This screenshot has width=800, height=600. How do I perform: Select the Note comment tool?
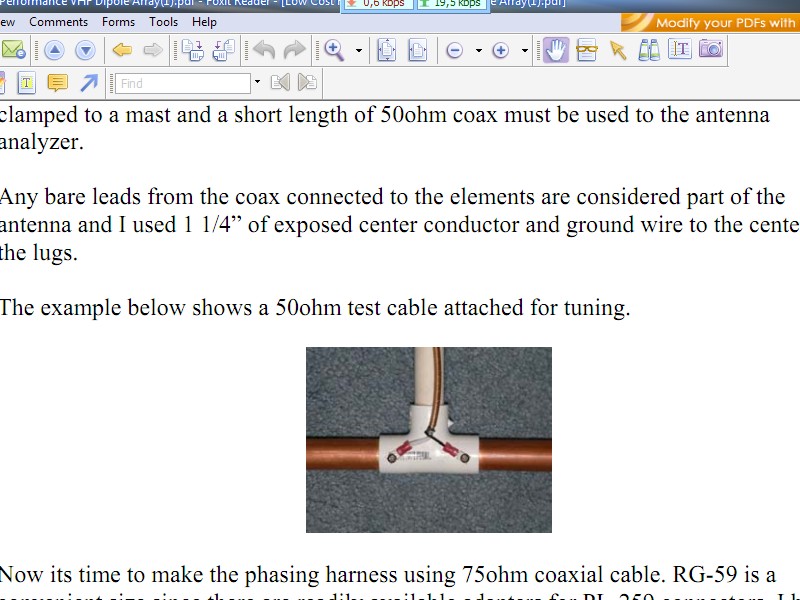coord(58,83)
